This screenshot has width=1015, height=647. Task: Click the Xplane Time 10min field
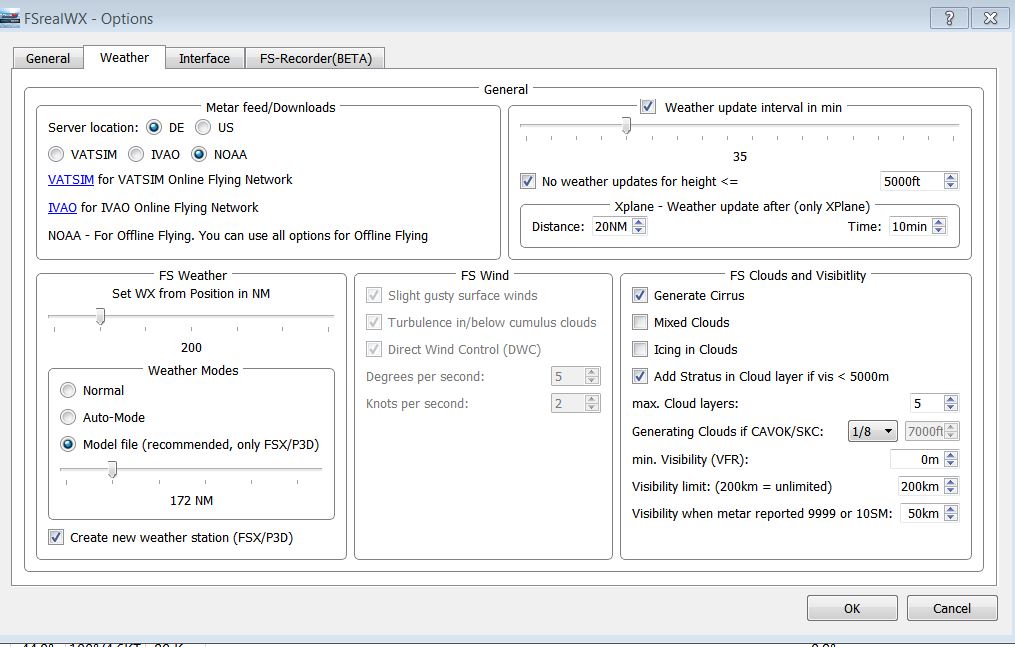(x=910, y=226)
